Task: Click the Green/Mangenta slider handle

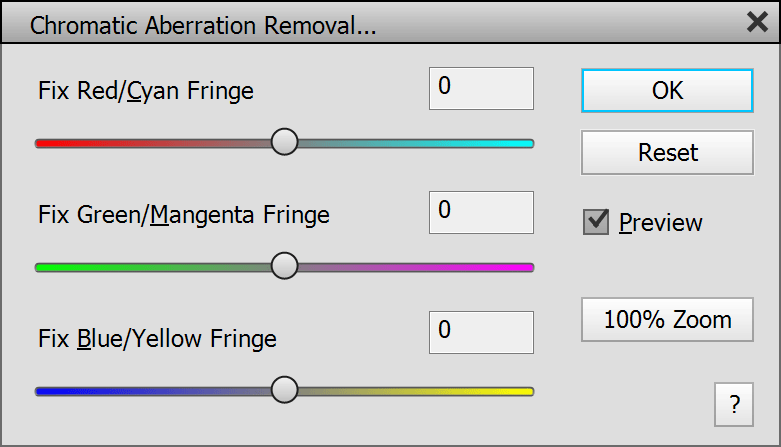Action: (x=285, y=266)
